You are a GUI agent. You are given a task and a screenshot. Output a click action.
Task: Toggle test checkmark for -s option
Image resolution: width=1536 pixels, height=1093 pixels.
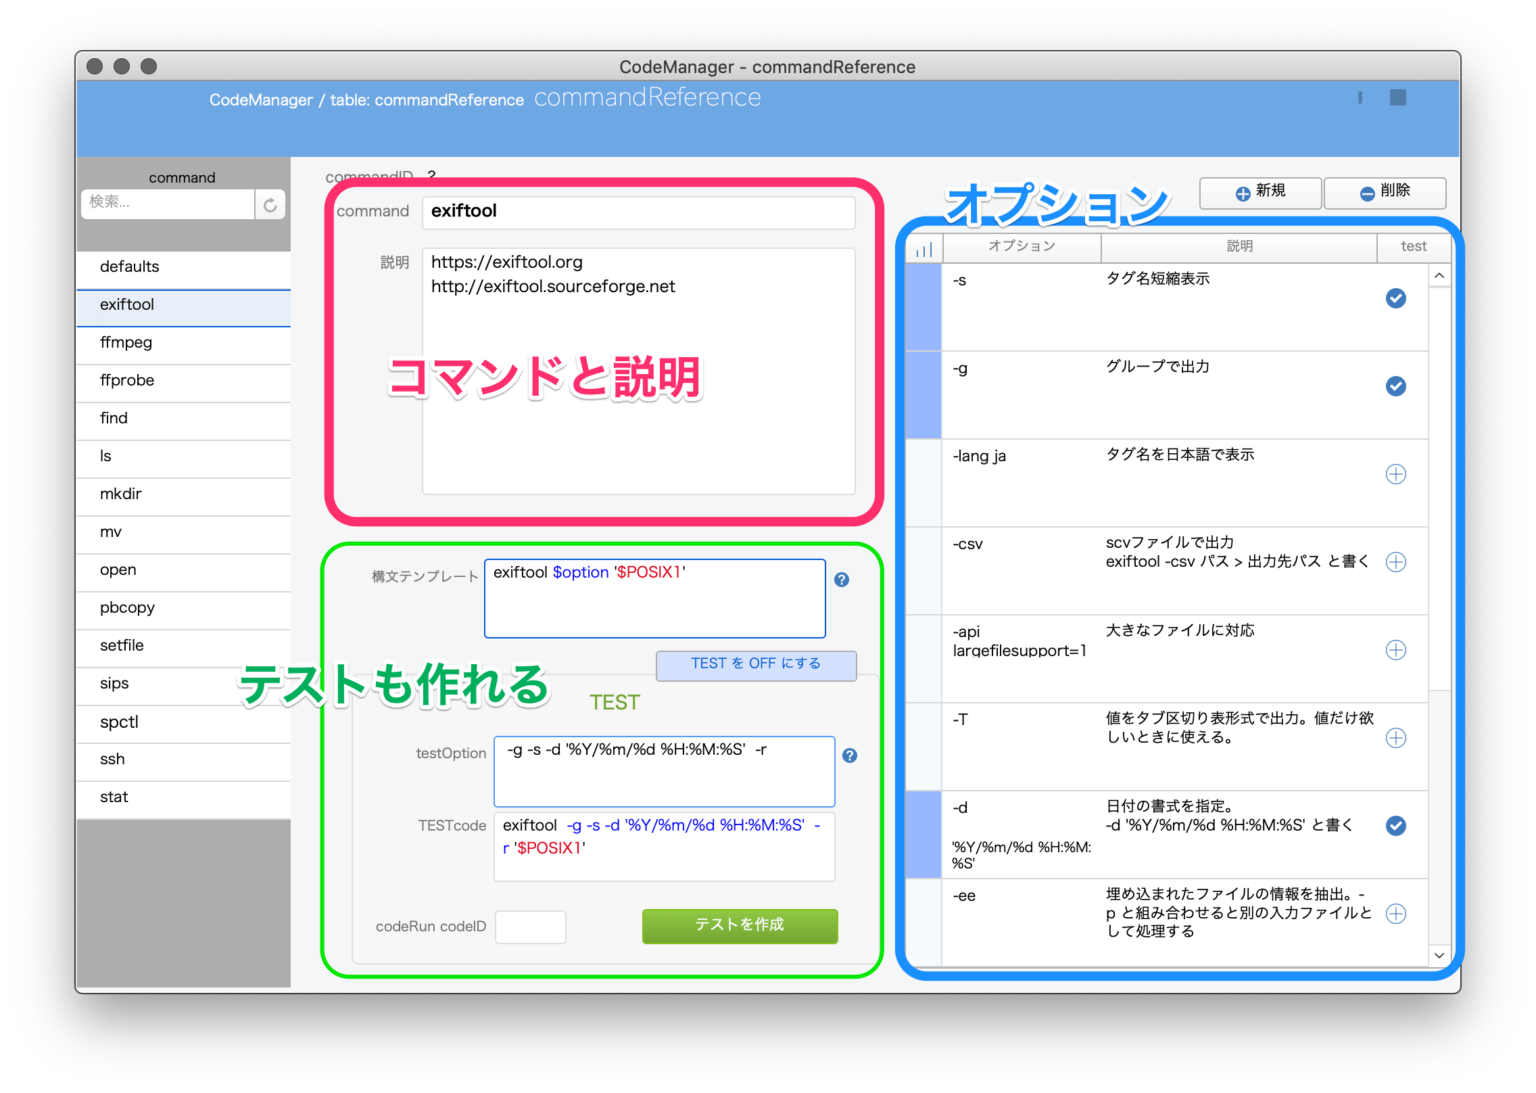(x=1396, y=298)
